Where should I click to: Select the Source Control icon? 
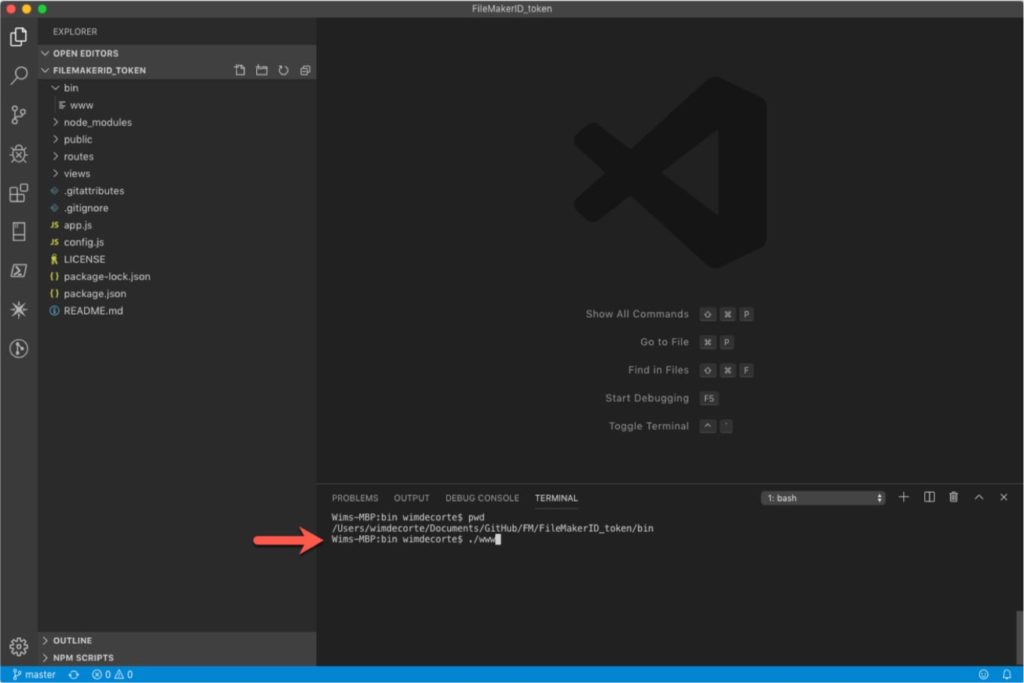click(16, 115)
